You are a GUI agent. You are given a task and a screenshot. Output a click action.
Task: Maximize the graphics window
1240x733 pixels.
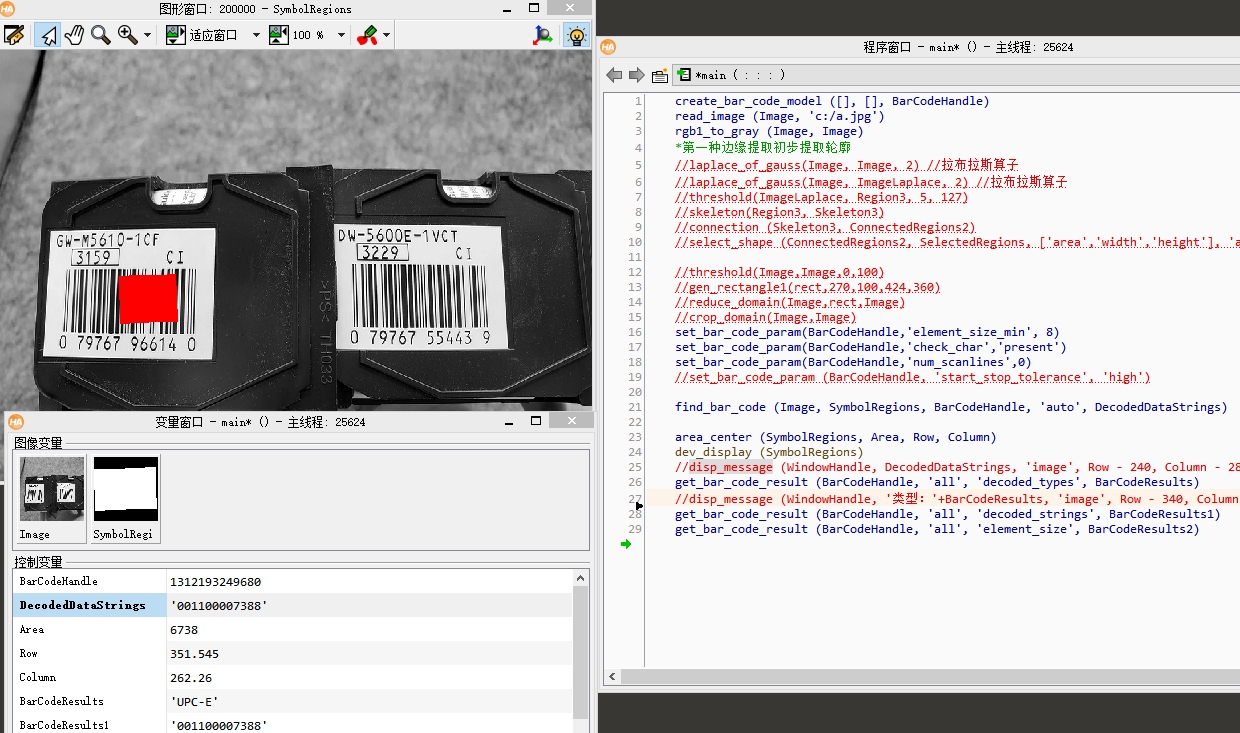tap(534, 8)
